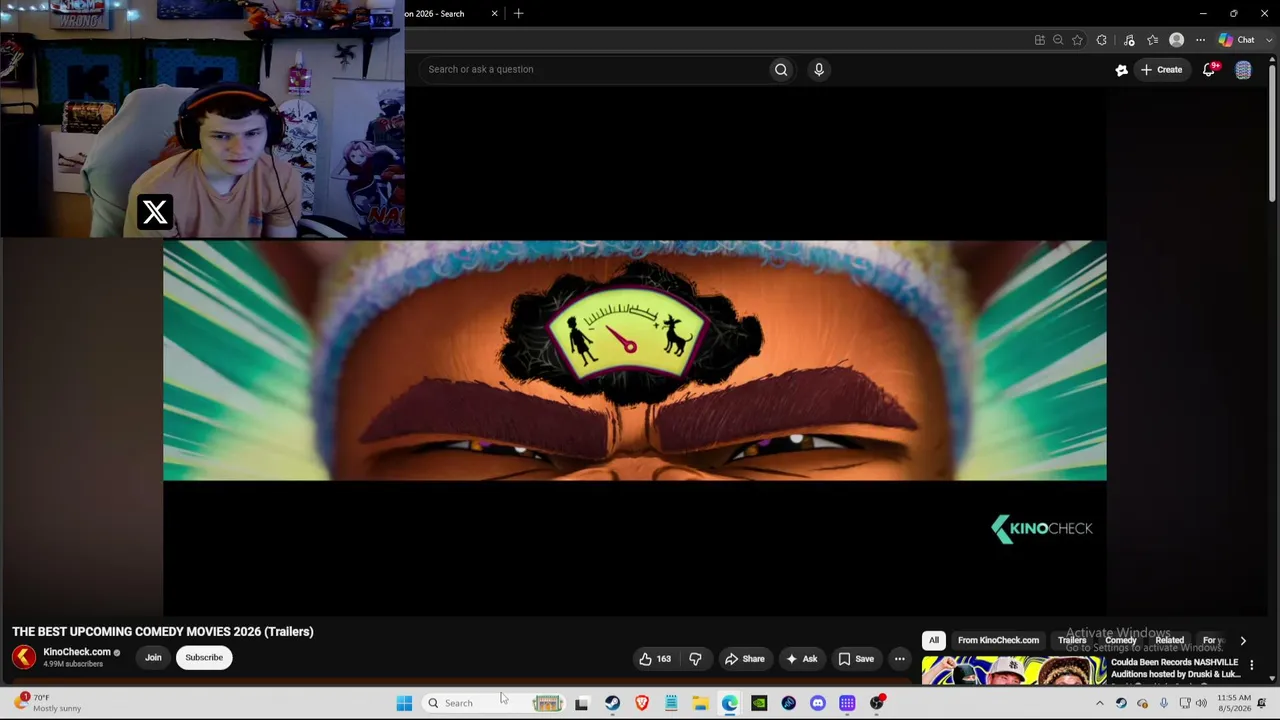This screenshot has height=720, width=1280.
Task: Launch Steam from the taskbar
Action: click(612, 703)
